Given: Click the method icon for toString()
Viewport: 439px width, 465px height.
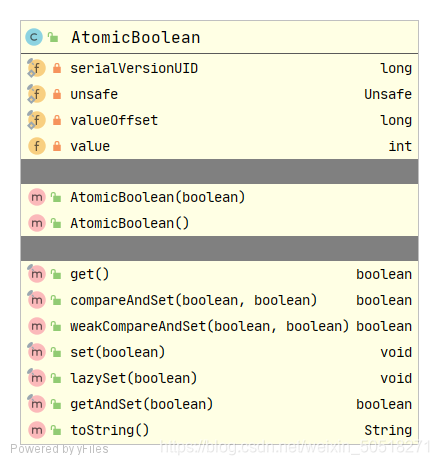Looking at the screenshot, I should point(37,430).
